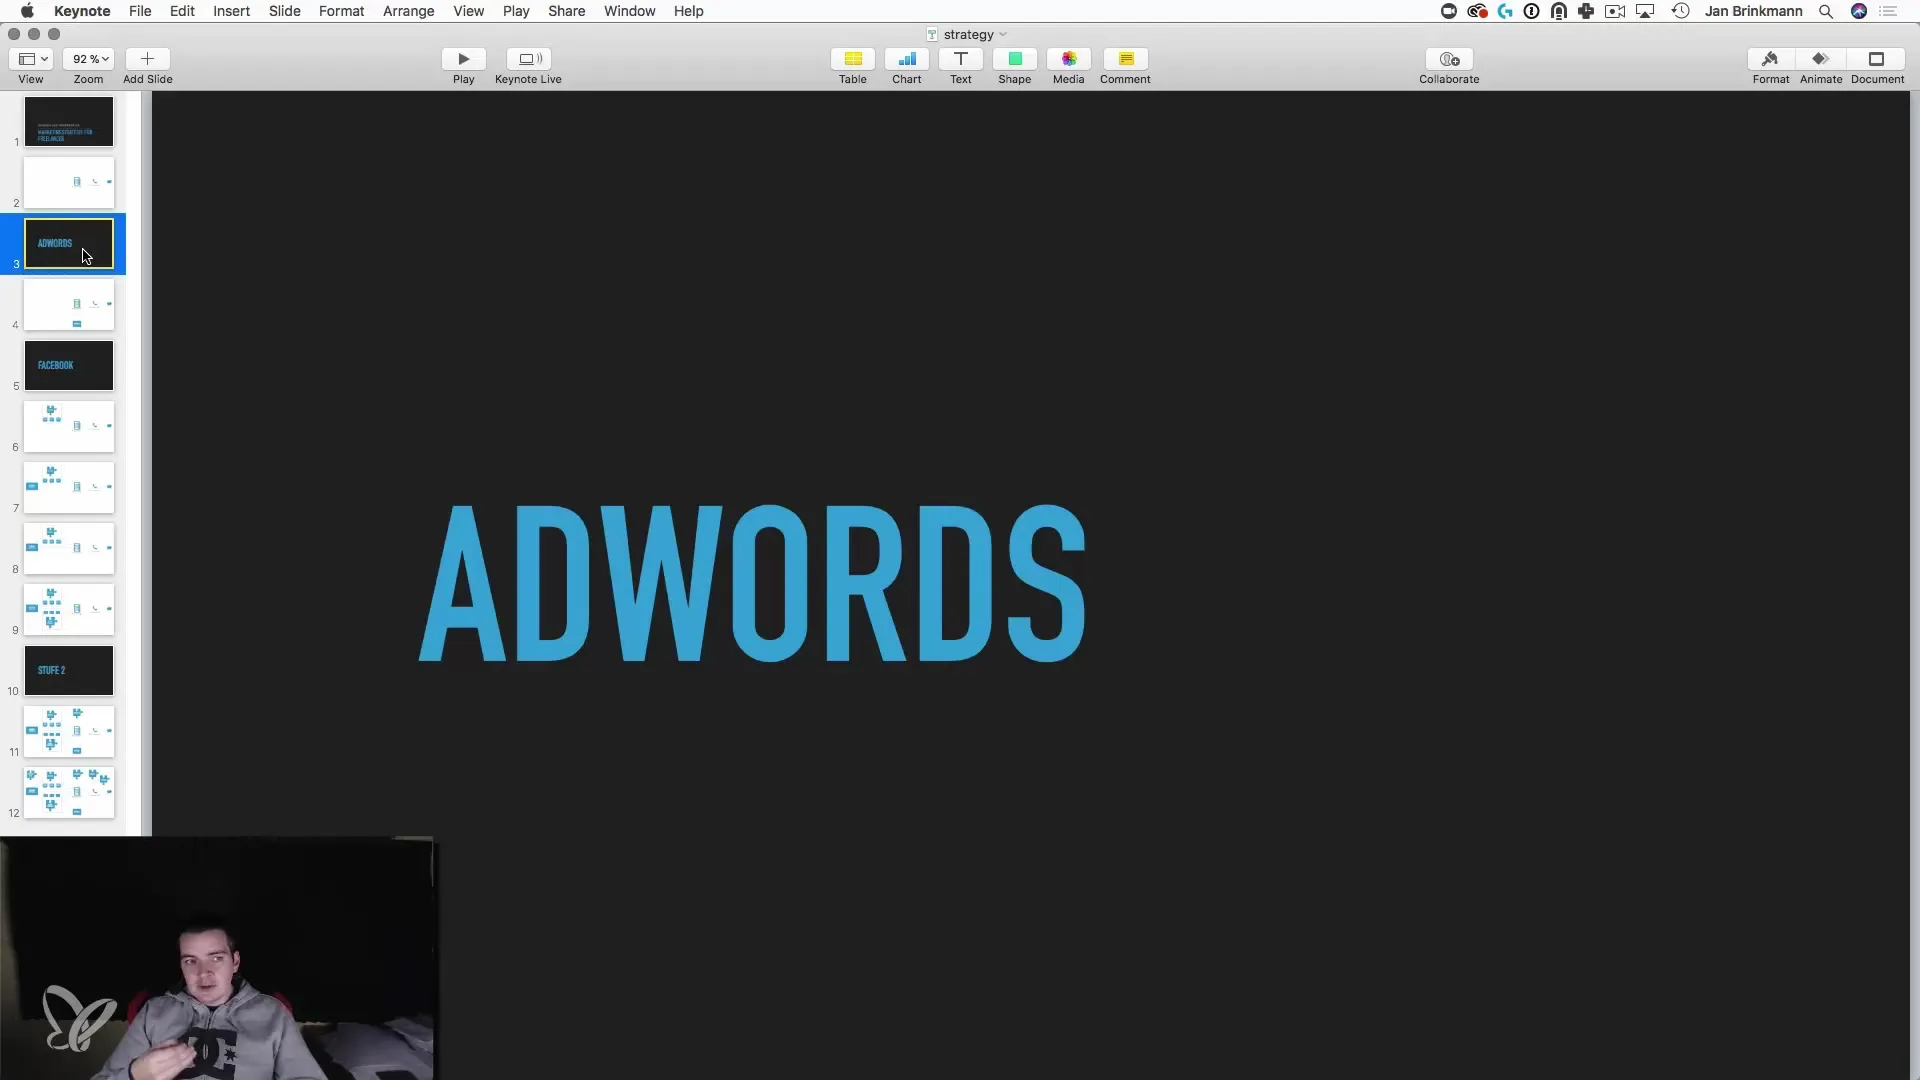
Task: Play the slideshow
Action: [463, 59]
